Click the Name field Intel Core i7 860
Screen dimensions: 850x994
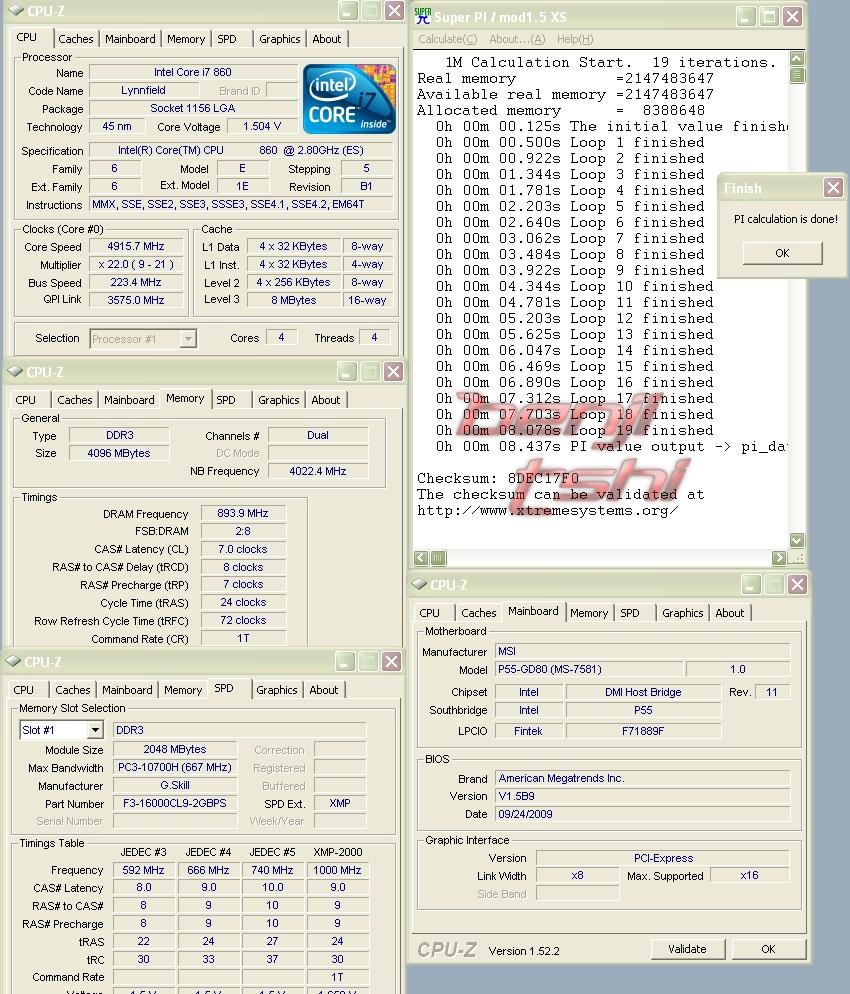tap(193, 72)
